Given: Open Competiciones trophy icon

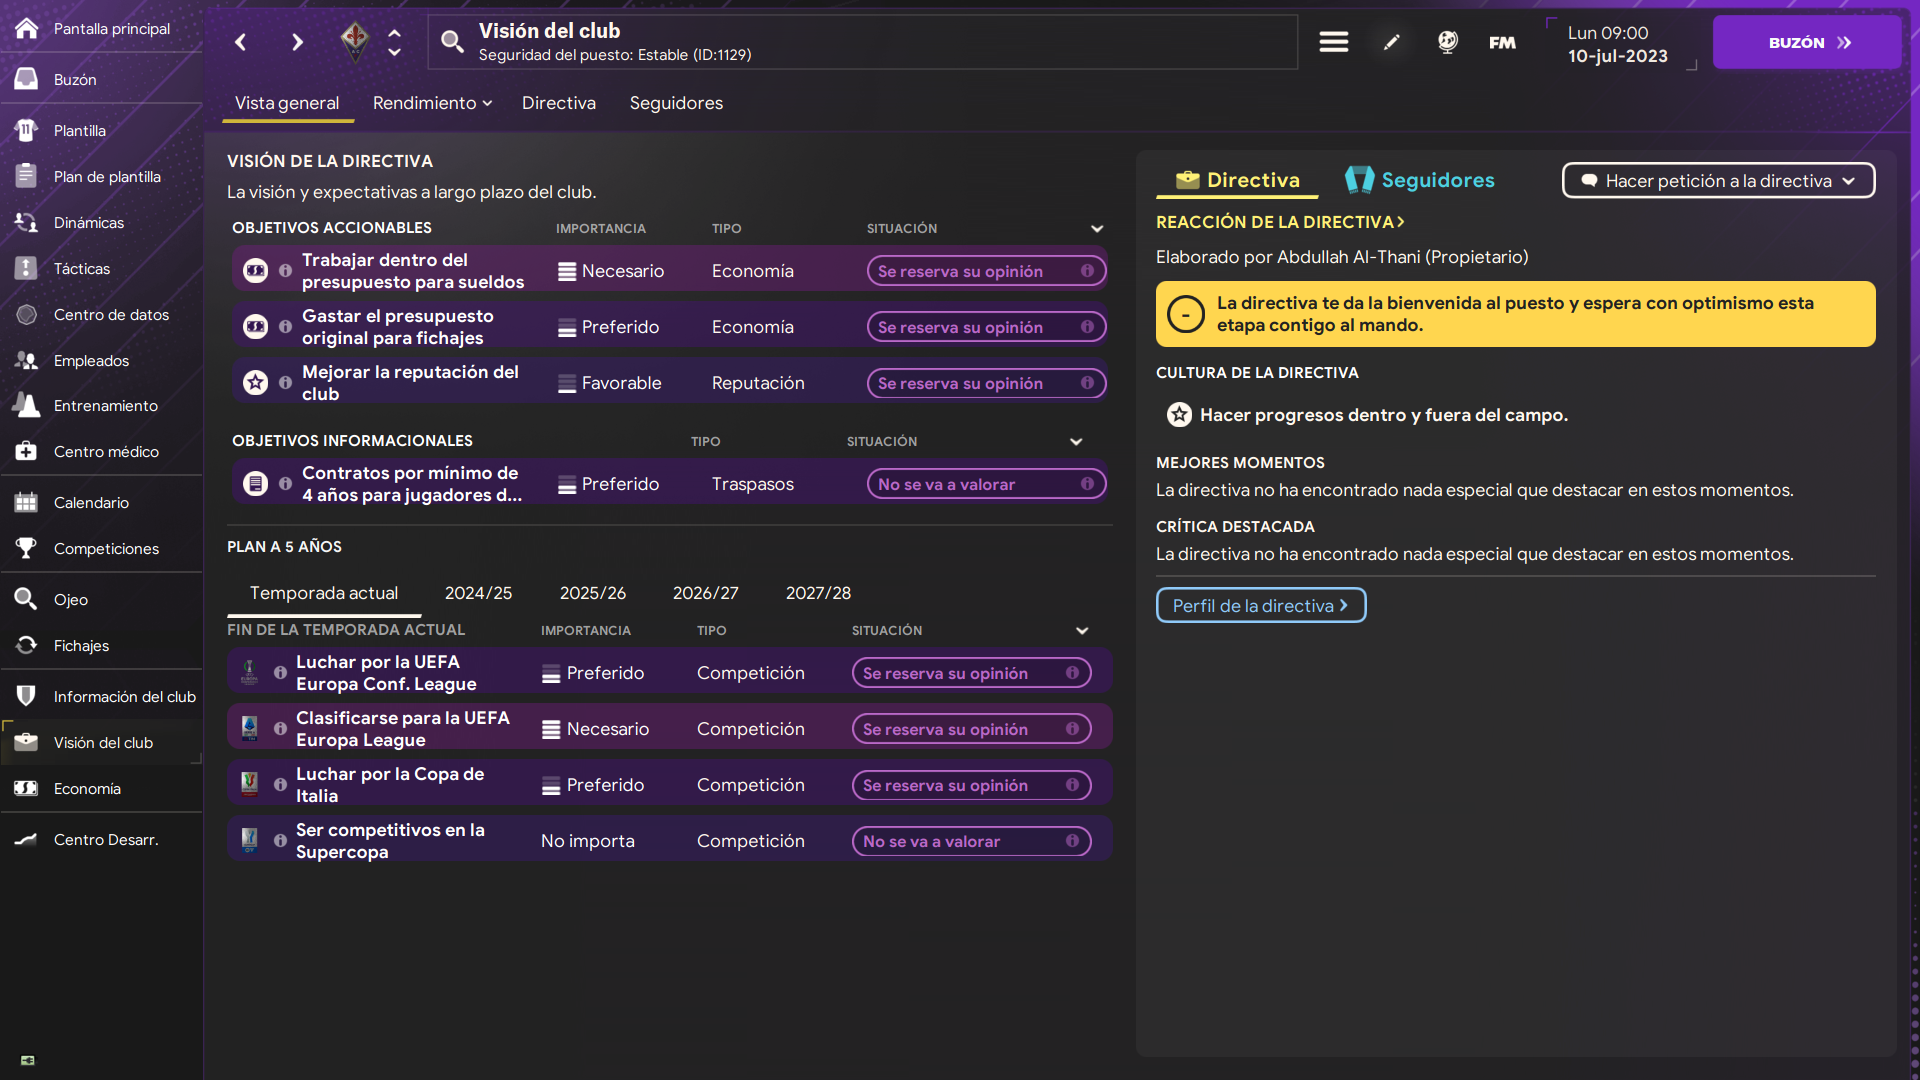Looking at the screenshot, I should [27, 548].
